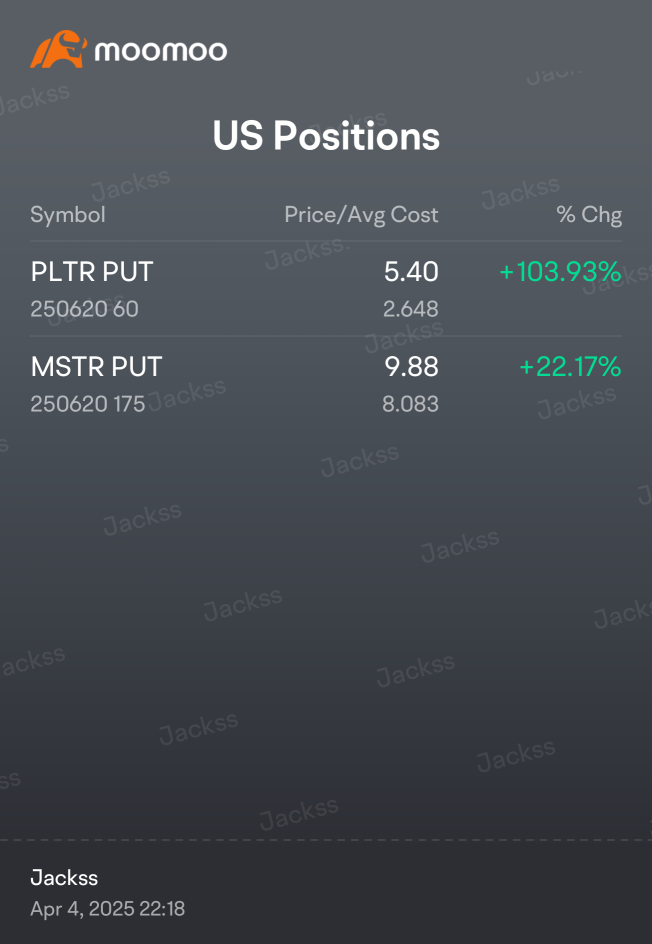Image resolution: width=652 pixels, height=944 pixels.
Task: Click MSTR average cost 8.083
Action: (x=411, y=404)
